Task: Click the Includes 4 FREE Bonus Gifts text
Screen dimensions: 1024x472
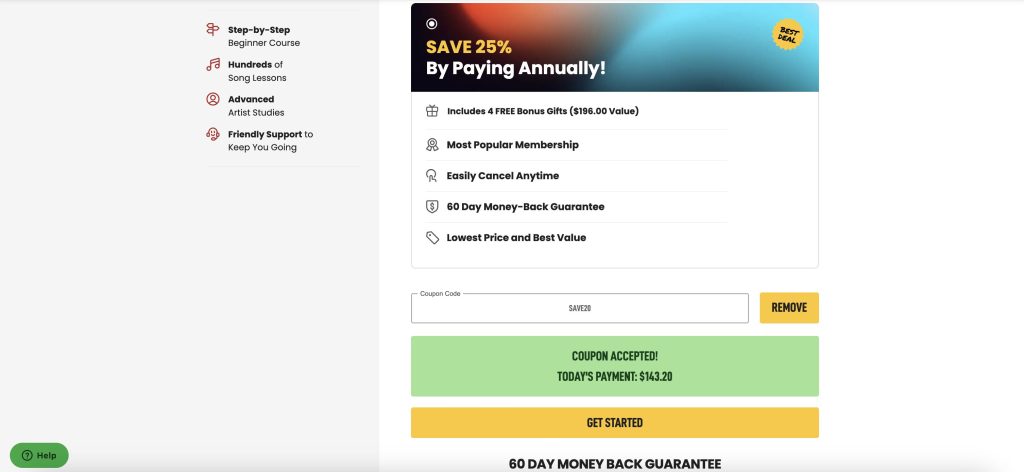Action: coord(543,111)
